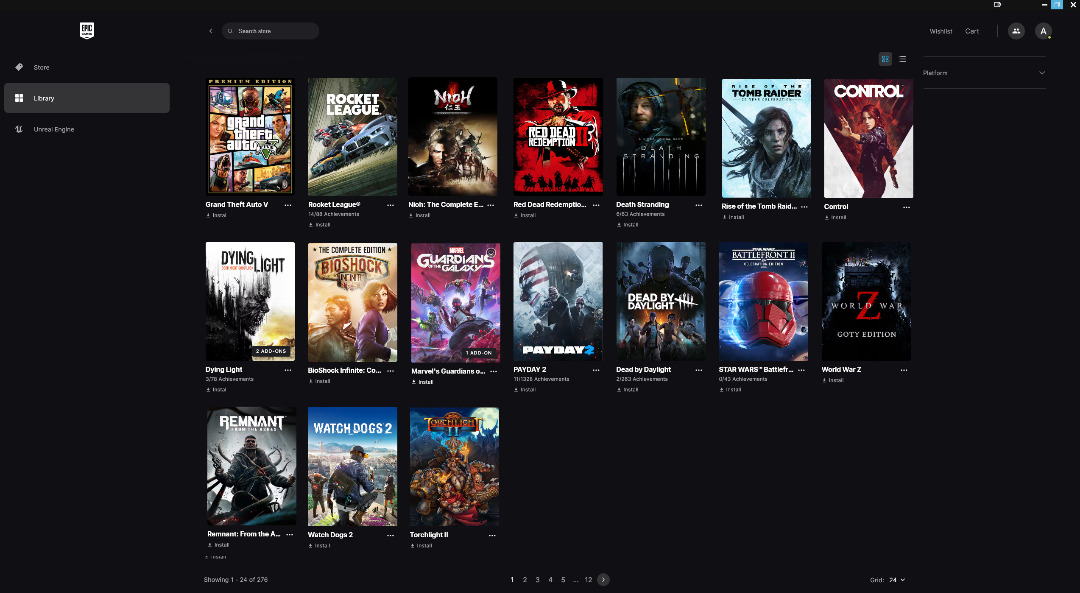Open options menu for Grand Theft Auto V
This screenshot has width=1080, height=593.
click(288, 205)
